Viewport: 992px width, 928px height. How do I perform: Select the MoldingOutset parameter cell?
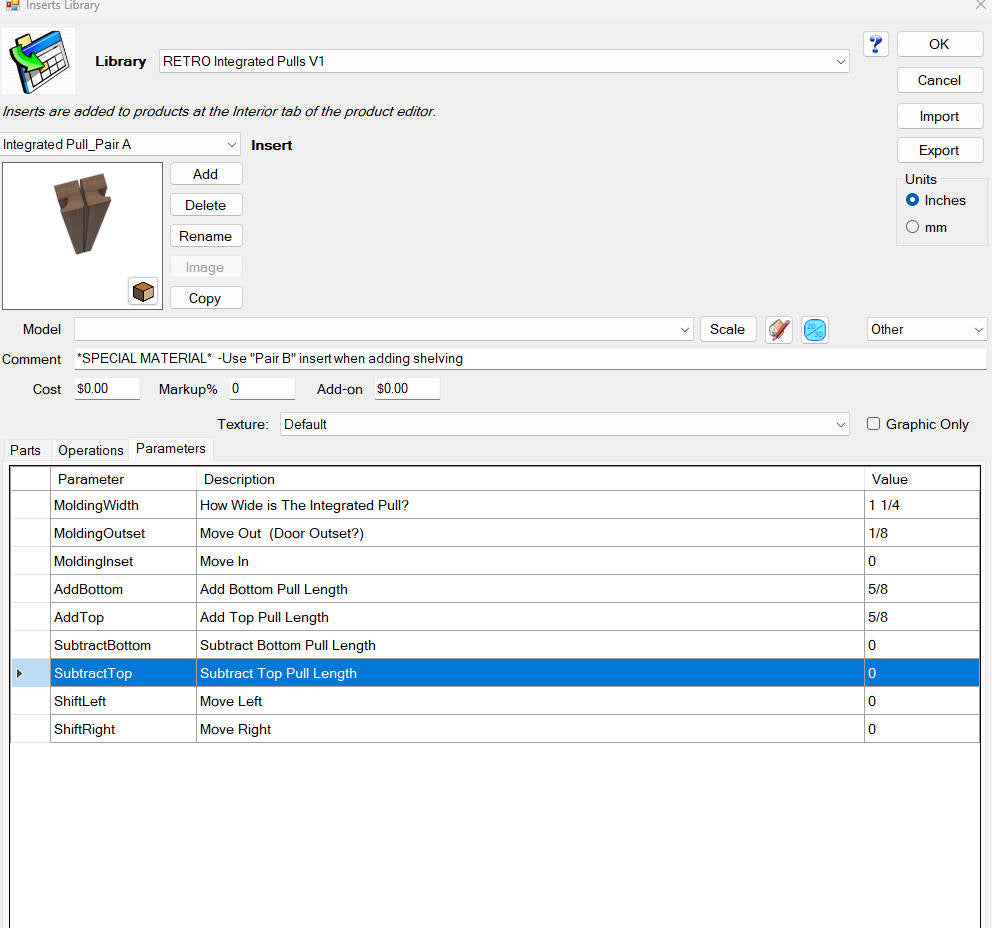coord(123,533)
